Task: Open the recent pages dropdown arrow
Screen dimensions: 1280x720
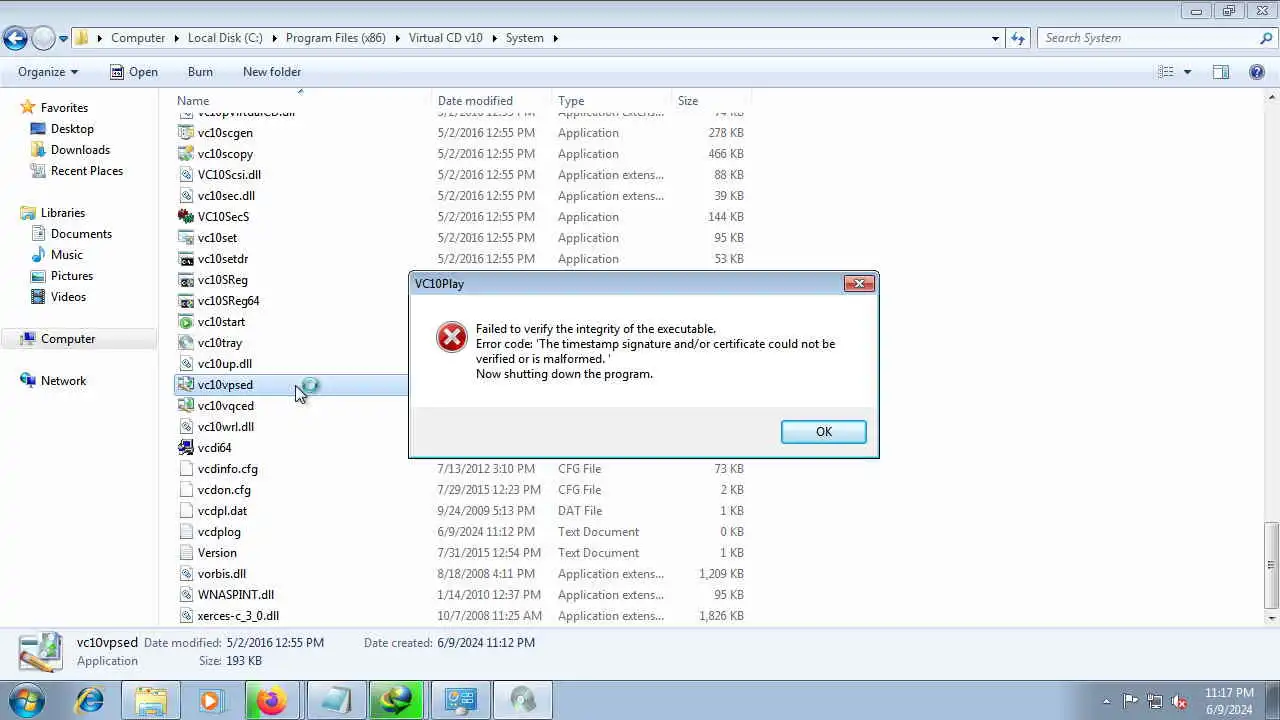Action: pyautogui.click(x=63, y=38)
